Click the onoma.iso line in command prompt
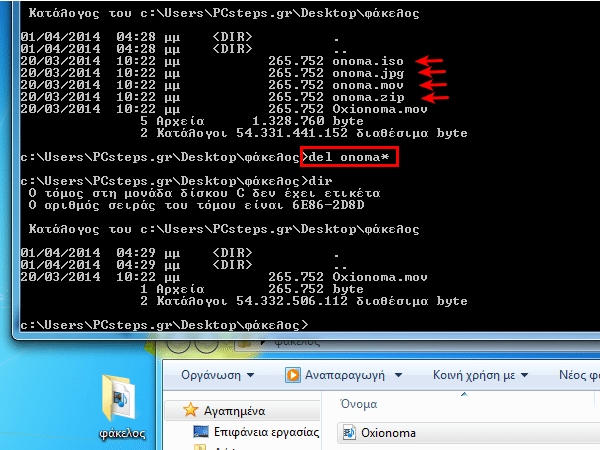Screen dimensions: 600x450 click(x=212, y=61)
